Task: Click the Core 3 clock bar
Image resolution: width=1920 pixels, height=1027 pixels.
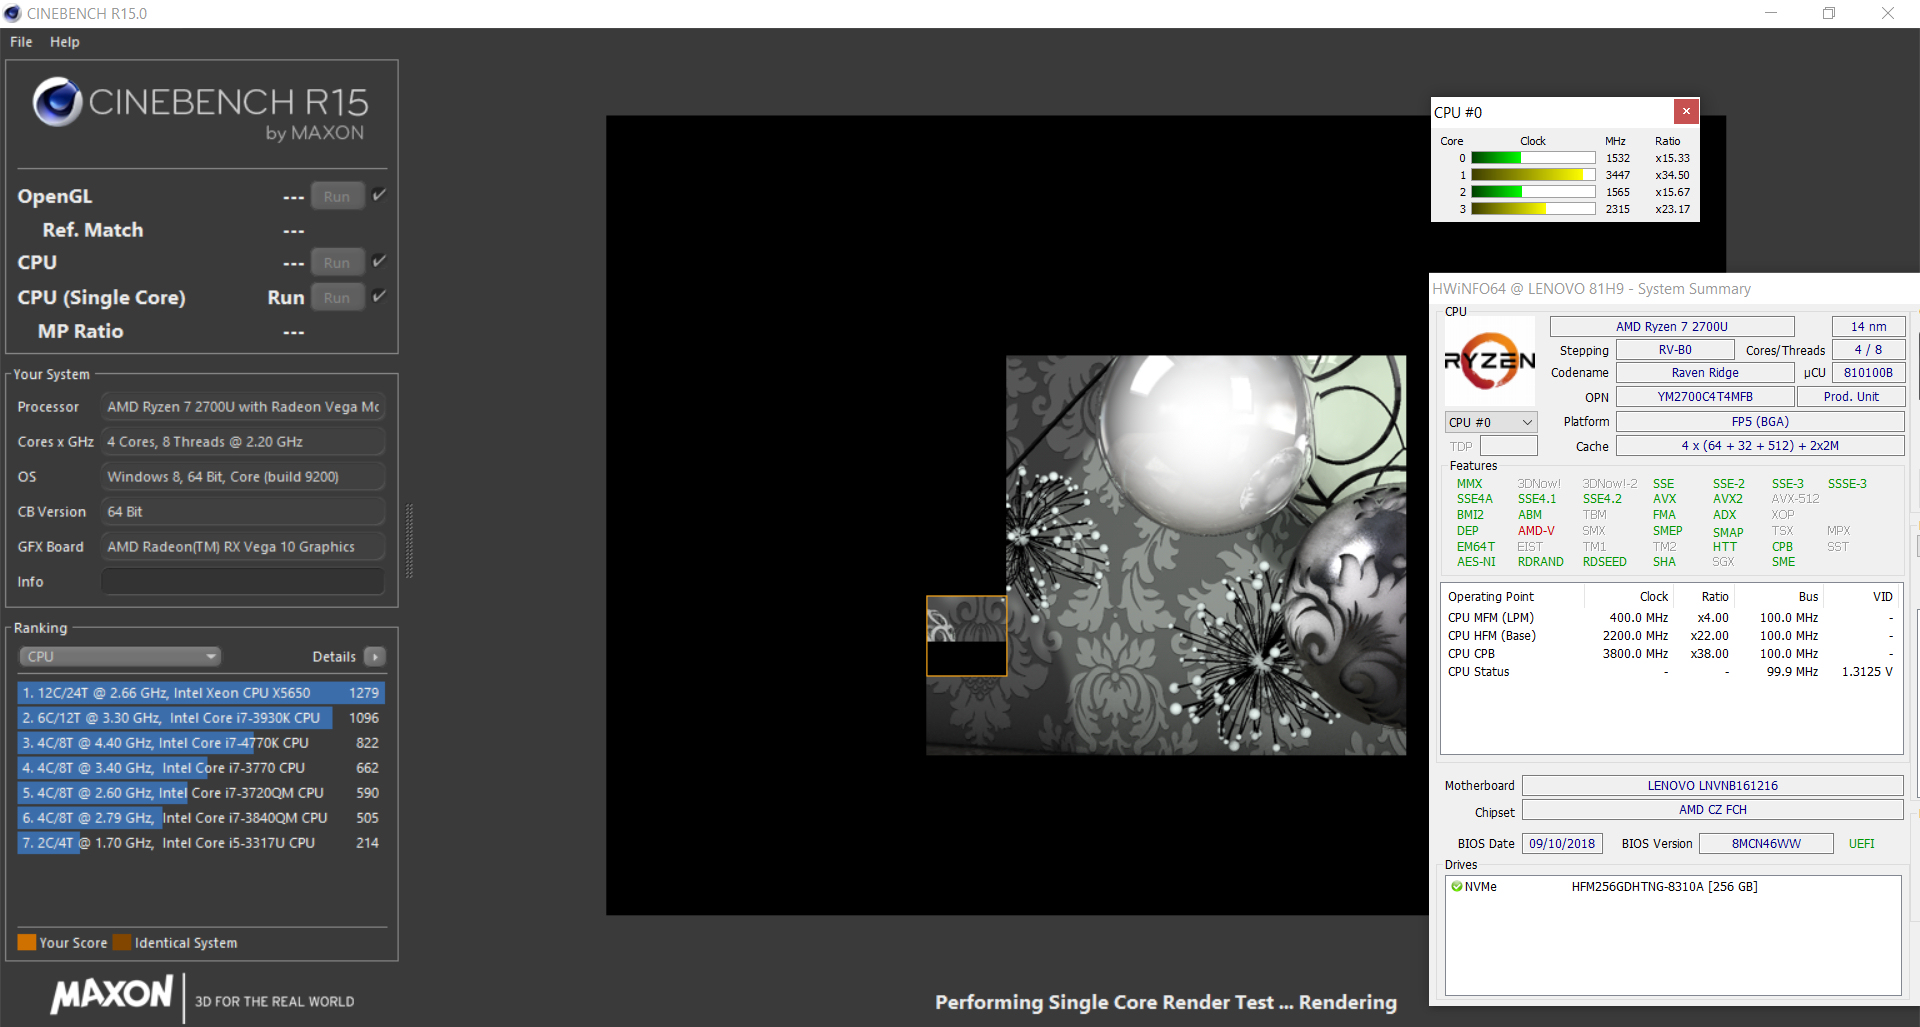Action: point(1533,209)
